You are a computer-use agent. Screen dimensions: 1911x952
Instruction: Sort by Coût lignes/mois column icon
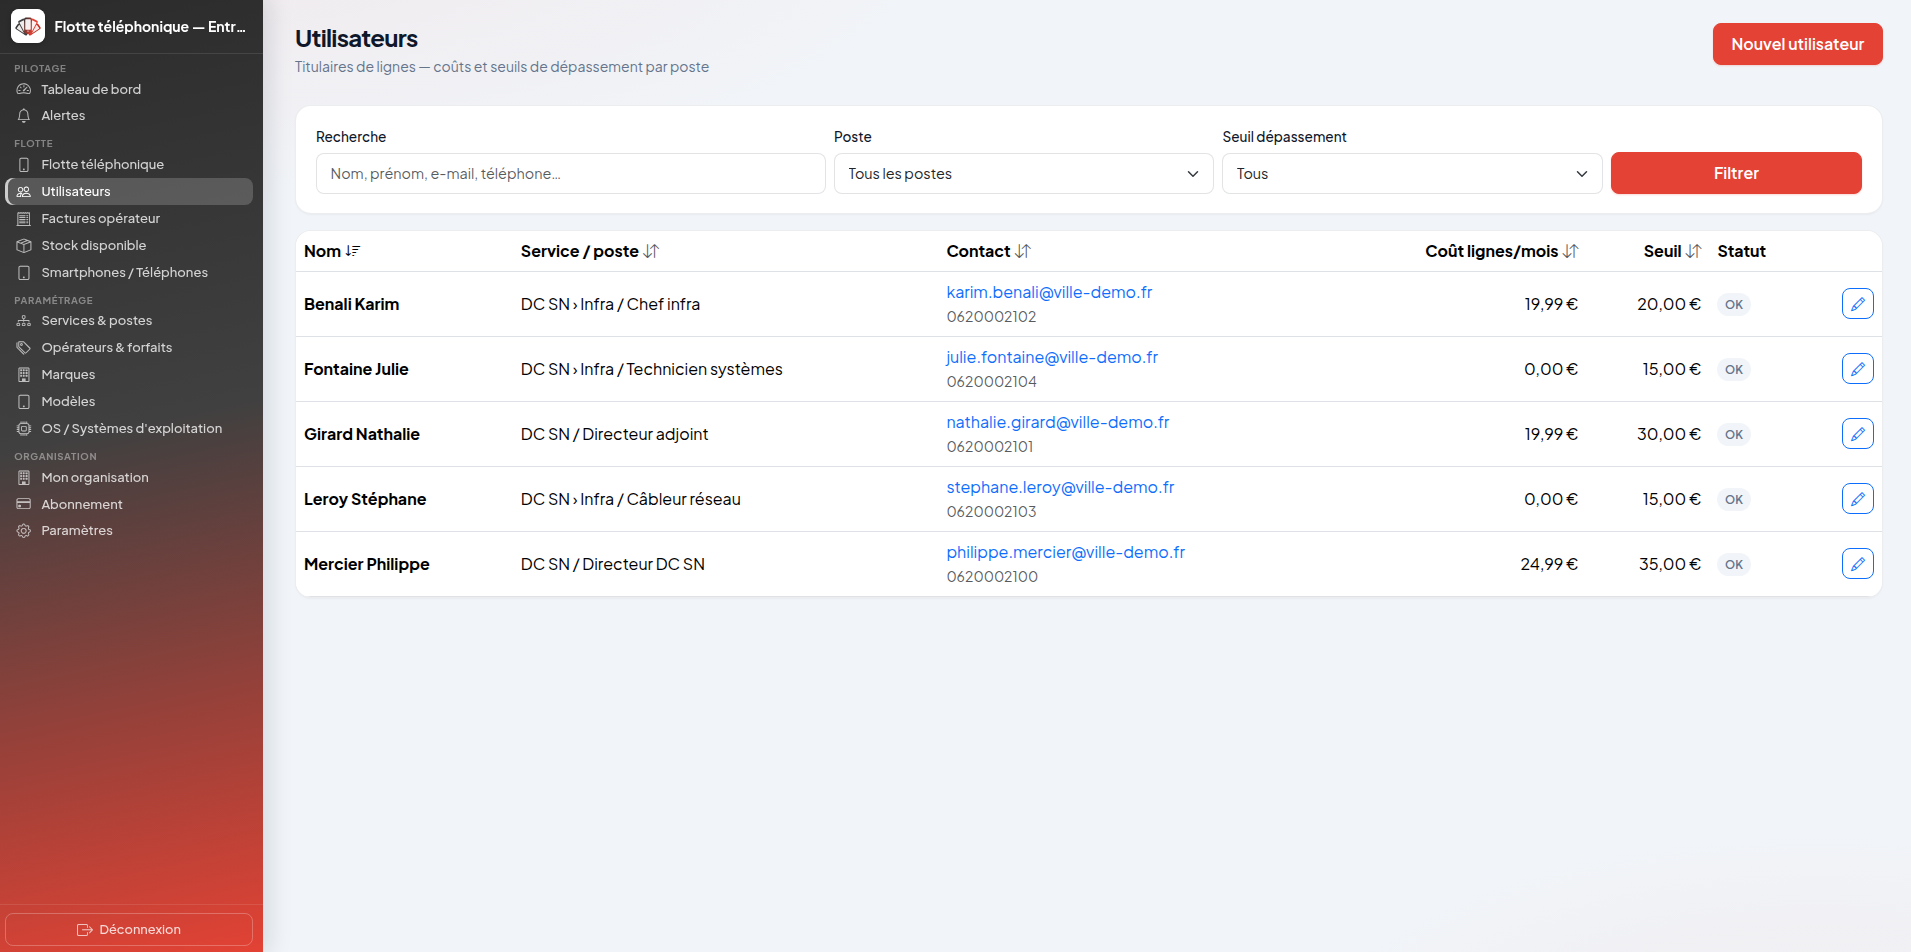(x=1570, y=251)
